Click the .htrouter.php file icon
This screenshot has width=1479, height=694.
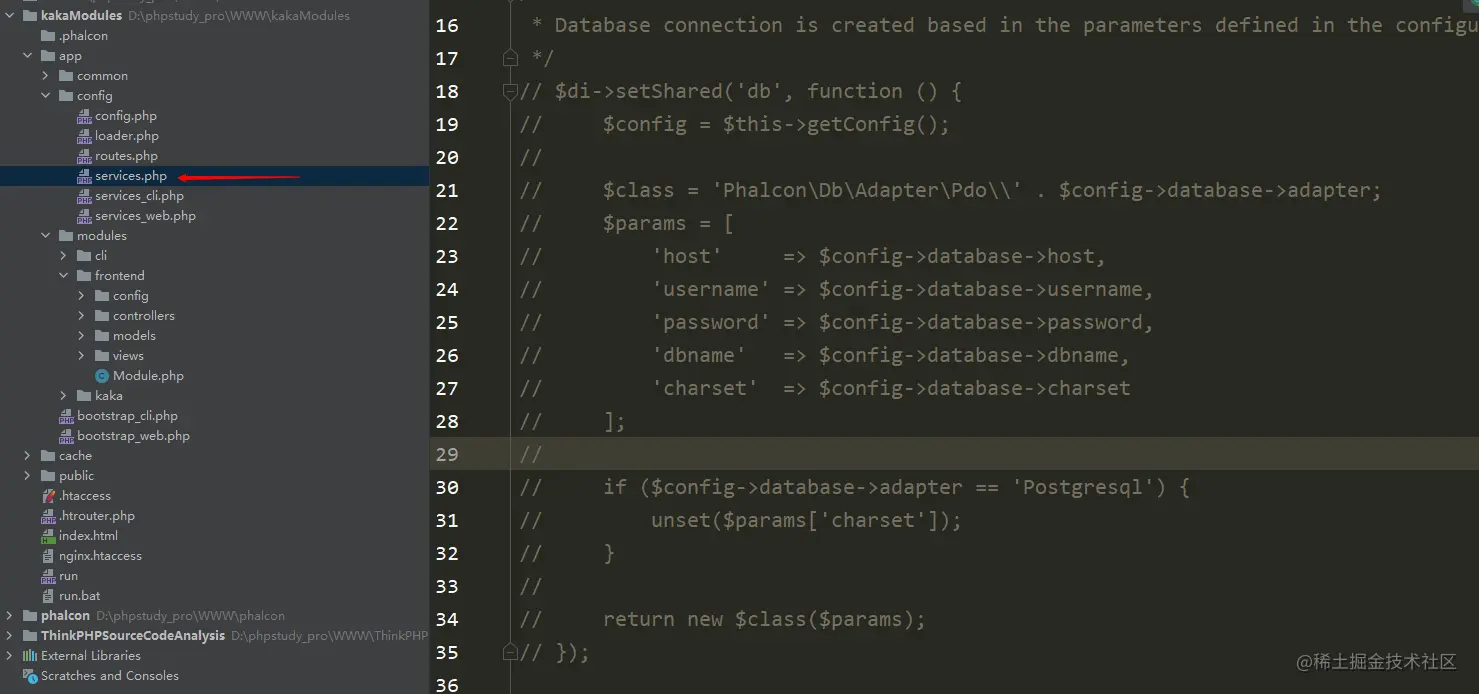click(48, 516)
